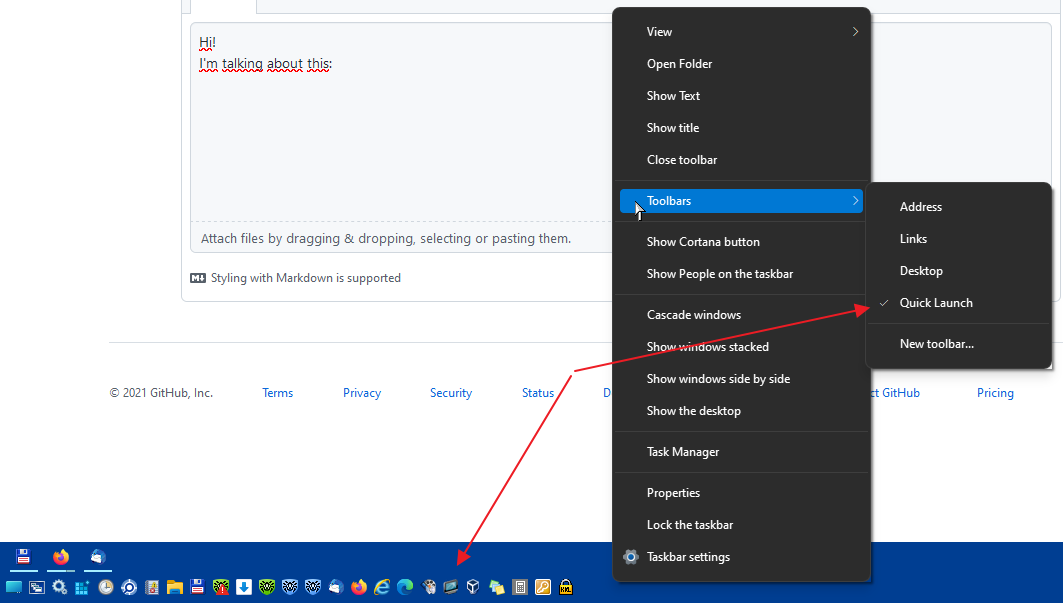Open Thunderbird from the Quick Launch toolbar
The height and width of the screenshot is (603, 1063).
(336, 587)
